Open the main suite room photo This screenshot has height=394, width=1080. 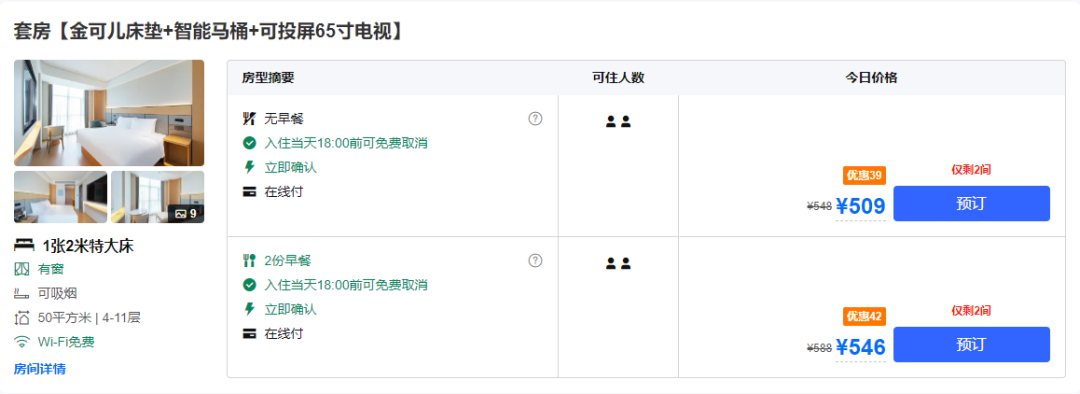pyautogui.click(x=109, y=113)
